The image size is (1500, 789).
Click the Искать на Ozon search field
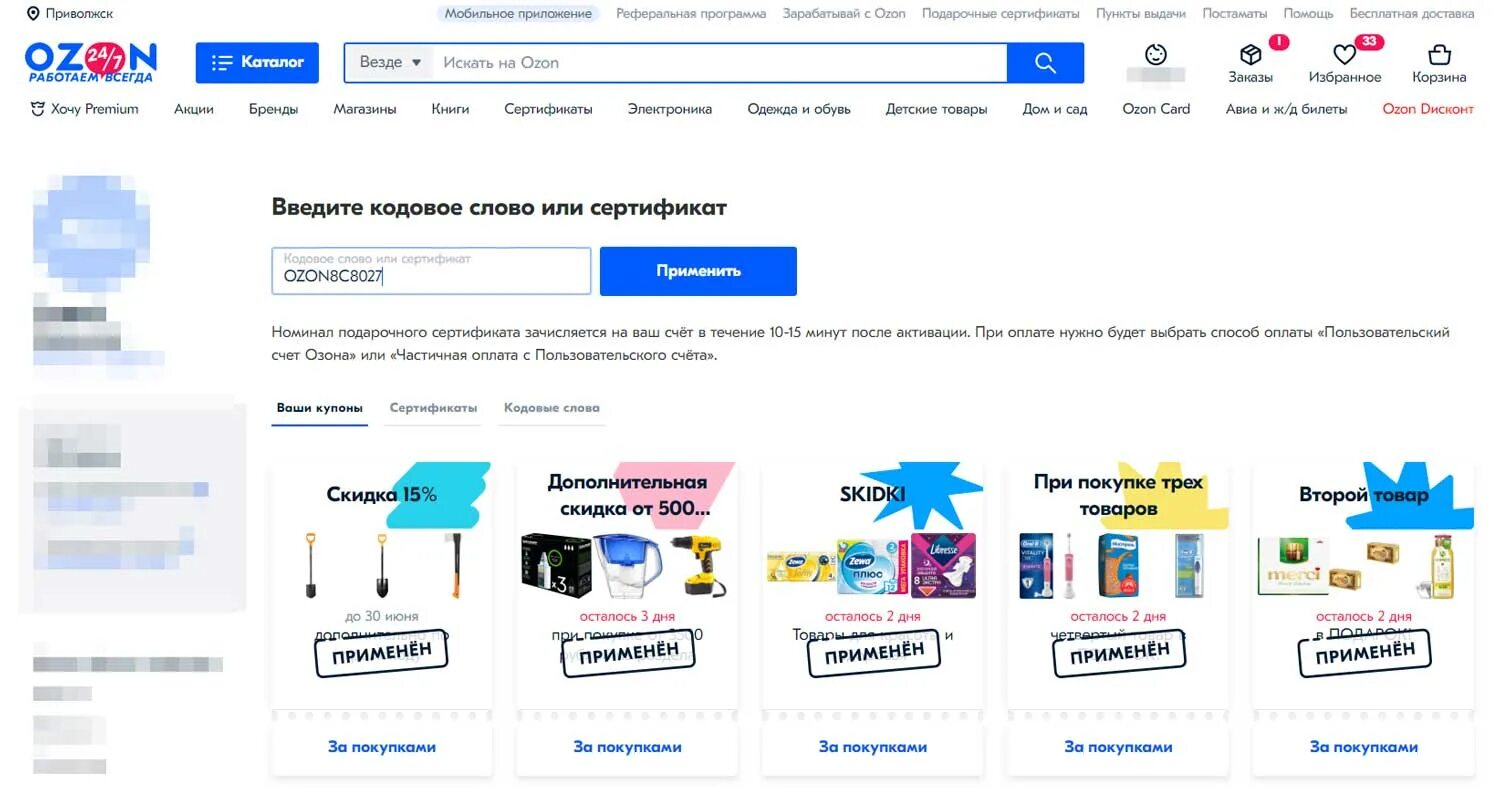tap(719, 62)
